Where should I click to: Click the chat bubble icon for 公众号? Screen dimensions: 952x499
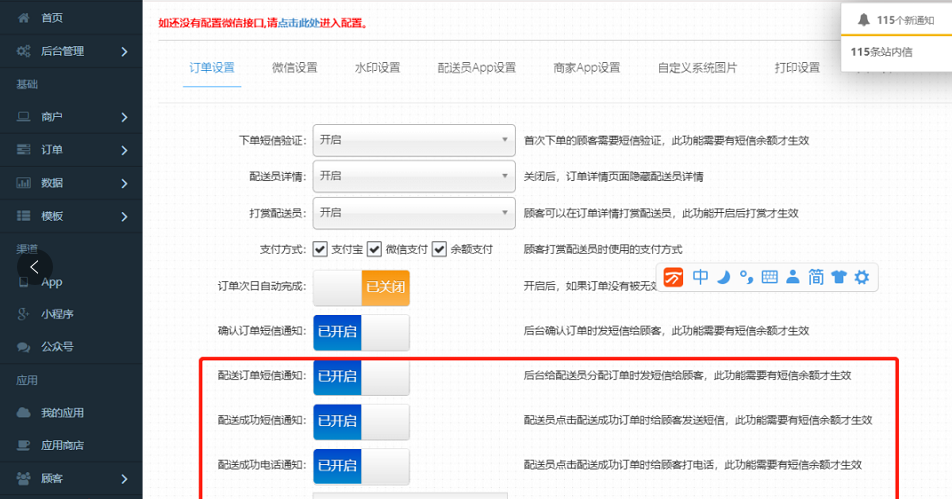[23, 347]
